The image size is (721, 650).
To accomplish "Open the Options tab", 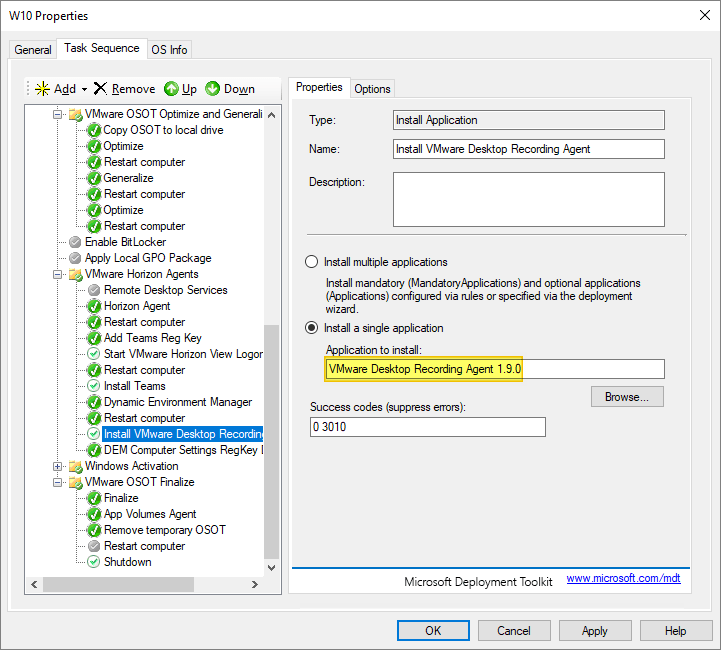I will coord(372,88).
